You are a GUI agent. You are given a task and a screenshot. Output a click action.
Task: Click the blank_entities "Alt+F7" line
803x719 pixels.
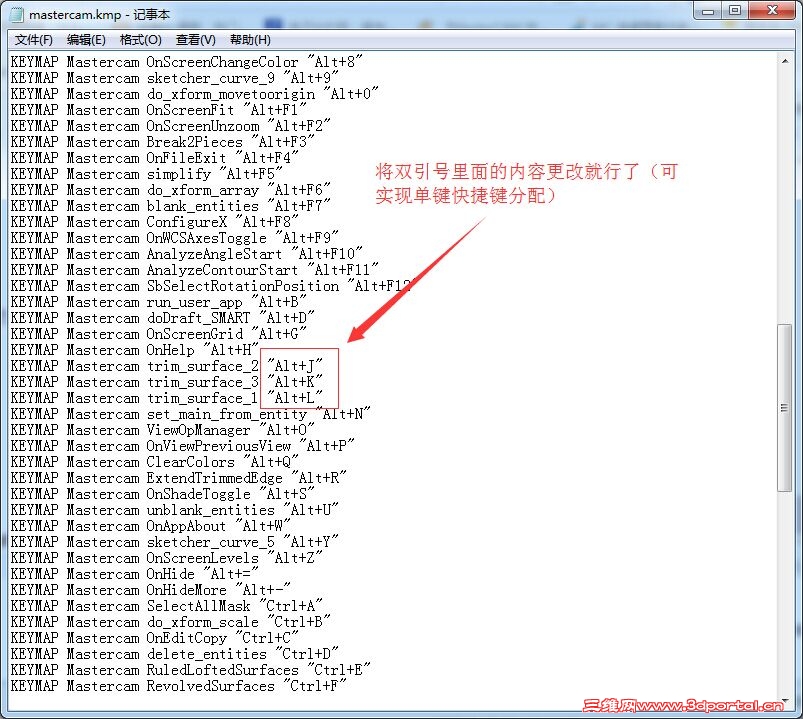click(x=171, y=206)
